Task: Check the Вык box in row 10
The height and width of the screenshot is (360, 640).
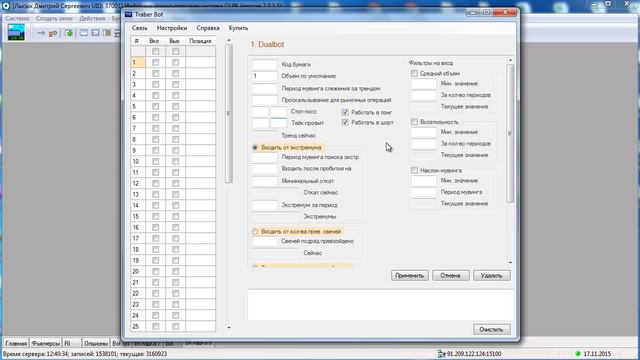Action: 175,162
